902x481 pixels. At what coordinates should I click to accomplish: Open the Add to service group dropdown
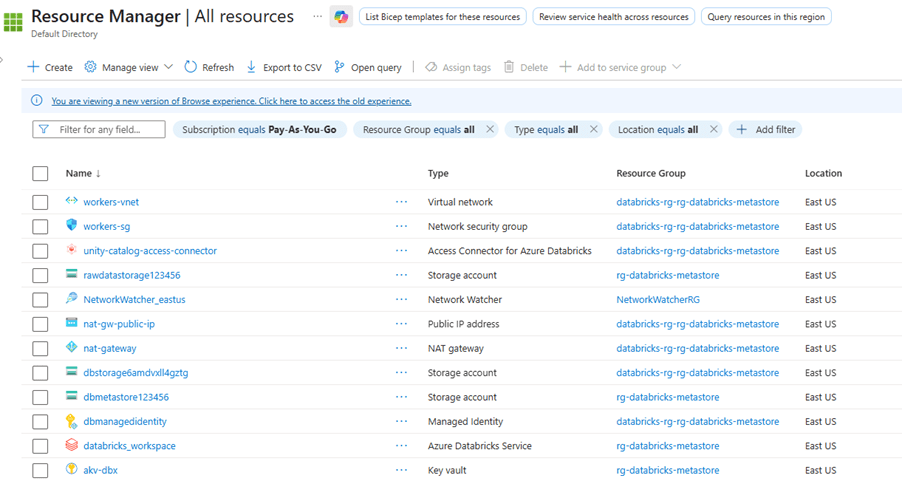point(620,67)
